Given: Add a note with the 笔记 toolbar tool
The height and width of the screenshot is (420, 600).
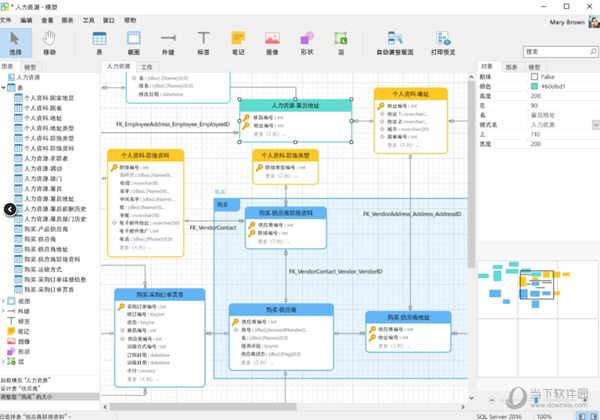Looking at the screenshot, I should pyautogui.click(x=238, y=43).
